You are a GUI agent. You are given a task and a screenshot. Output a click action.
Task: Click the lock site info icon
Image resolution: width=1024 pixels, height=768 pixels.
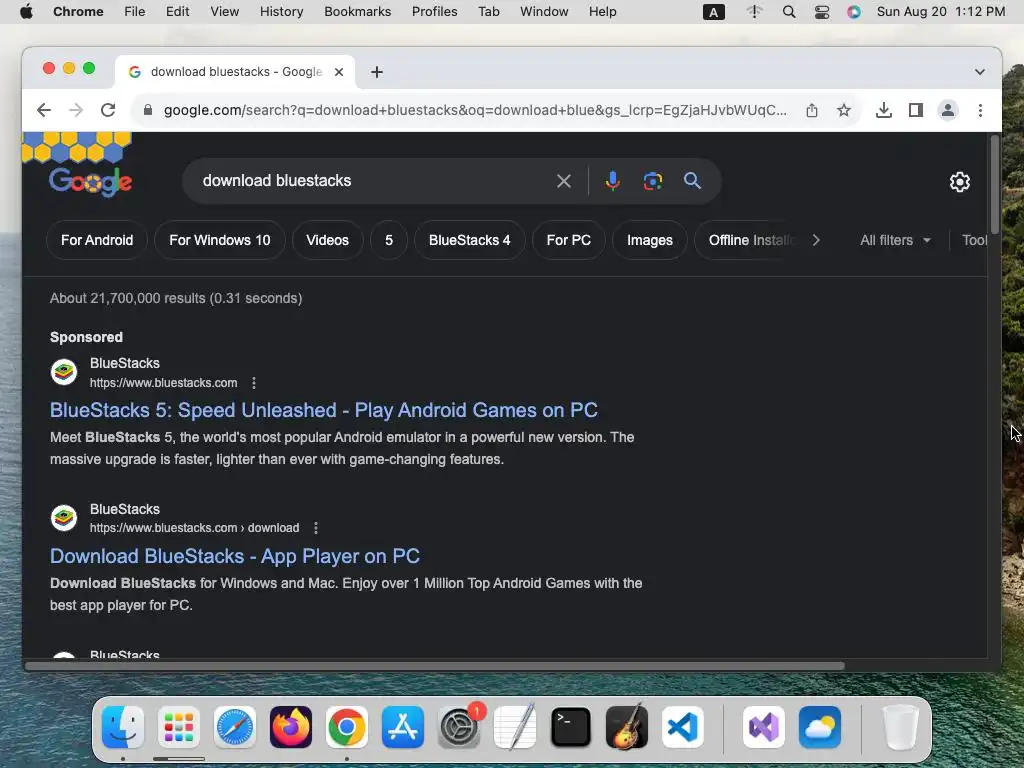[148, 110]
